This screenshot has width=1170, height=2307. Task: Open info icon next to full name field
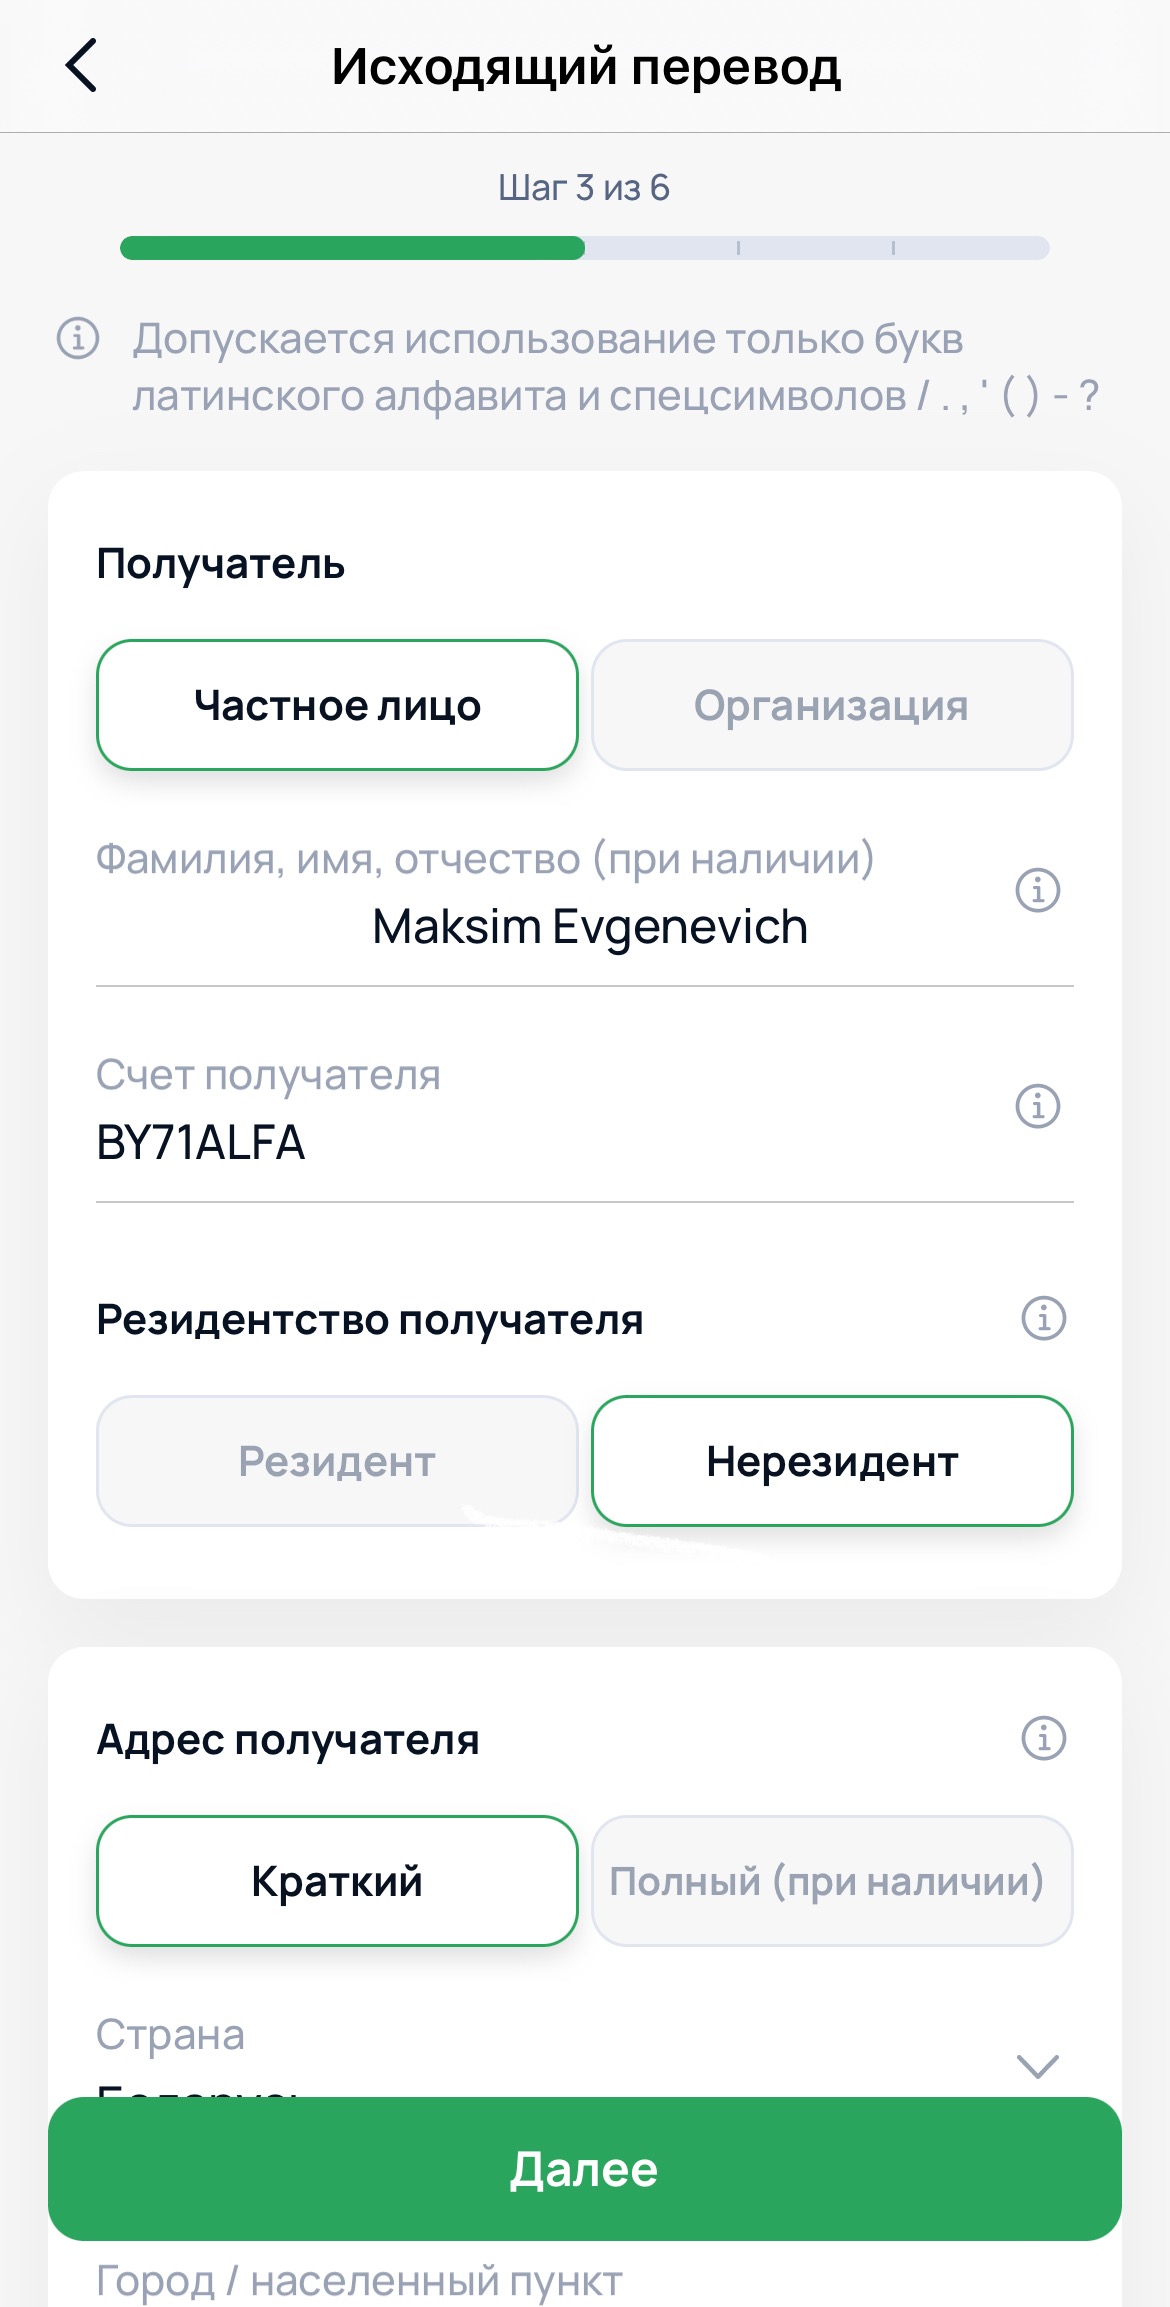click(1037, 890)
